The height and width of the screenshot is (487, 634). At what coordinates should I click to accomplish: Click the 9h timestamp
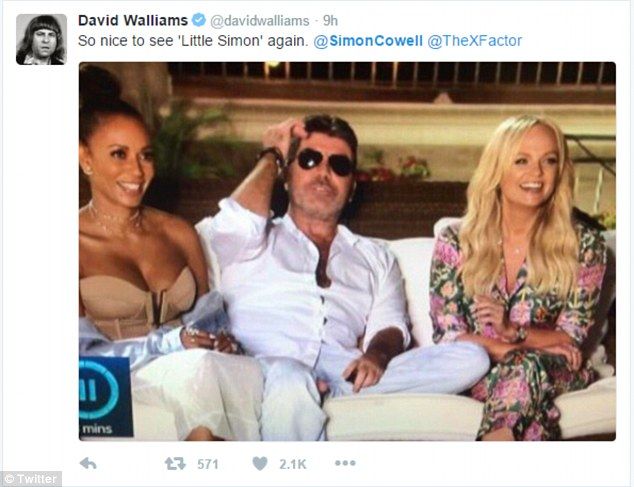coord(330,21)
